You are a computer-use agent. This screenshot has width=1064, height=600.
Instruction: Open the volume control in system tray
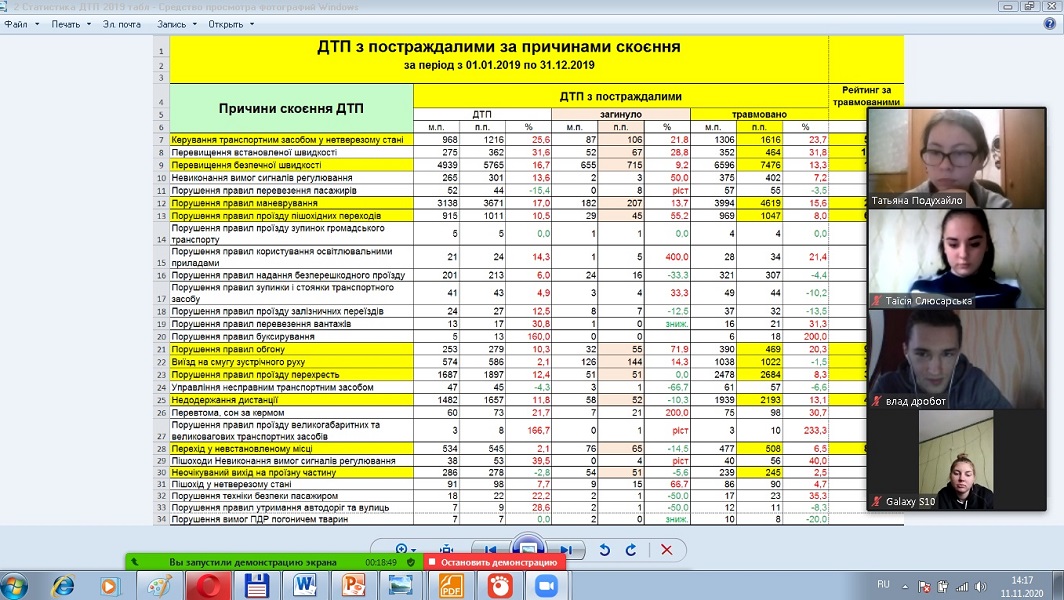tap(981, 586)
